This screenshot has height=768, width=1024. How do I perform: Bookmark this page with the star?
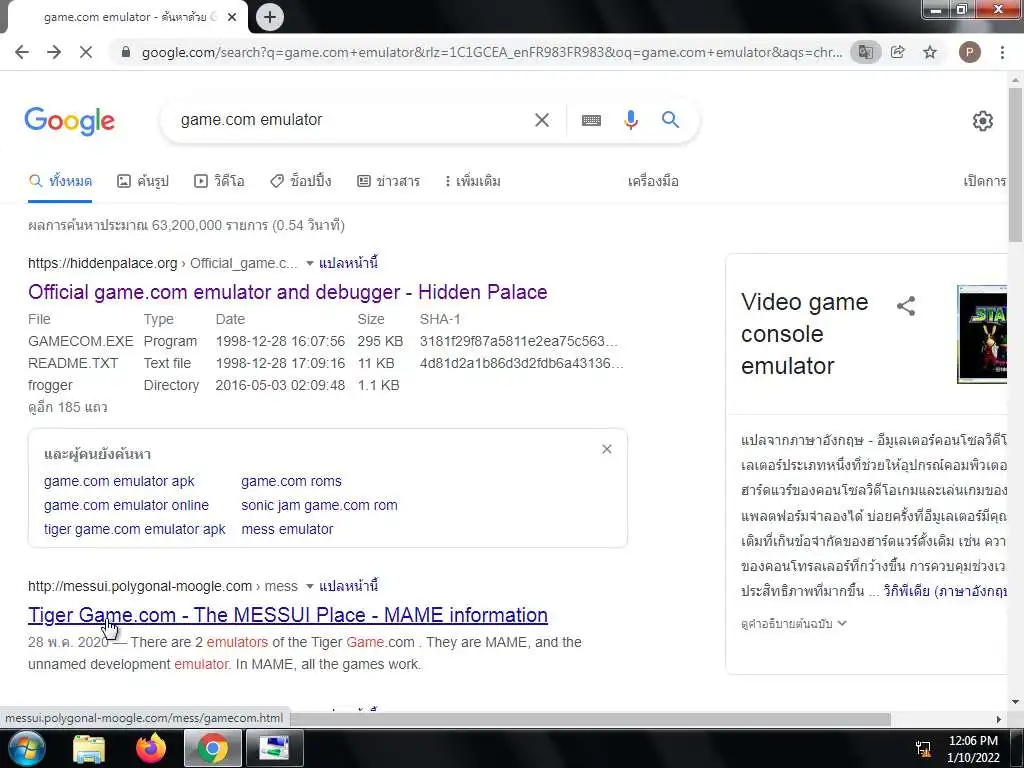[930, 52]
